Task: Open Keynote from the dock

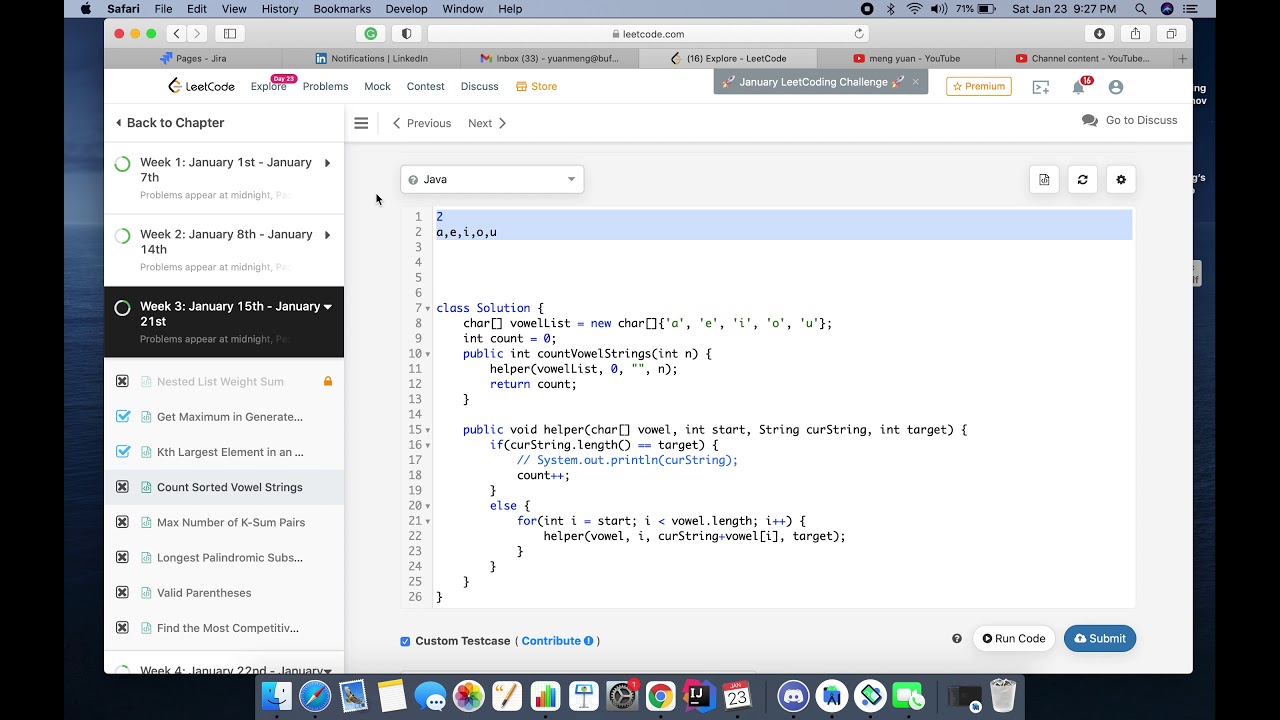Action: pos(584,695)
